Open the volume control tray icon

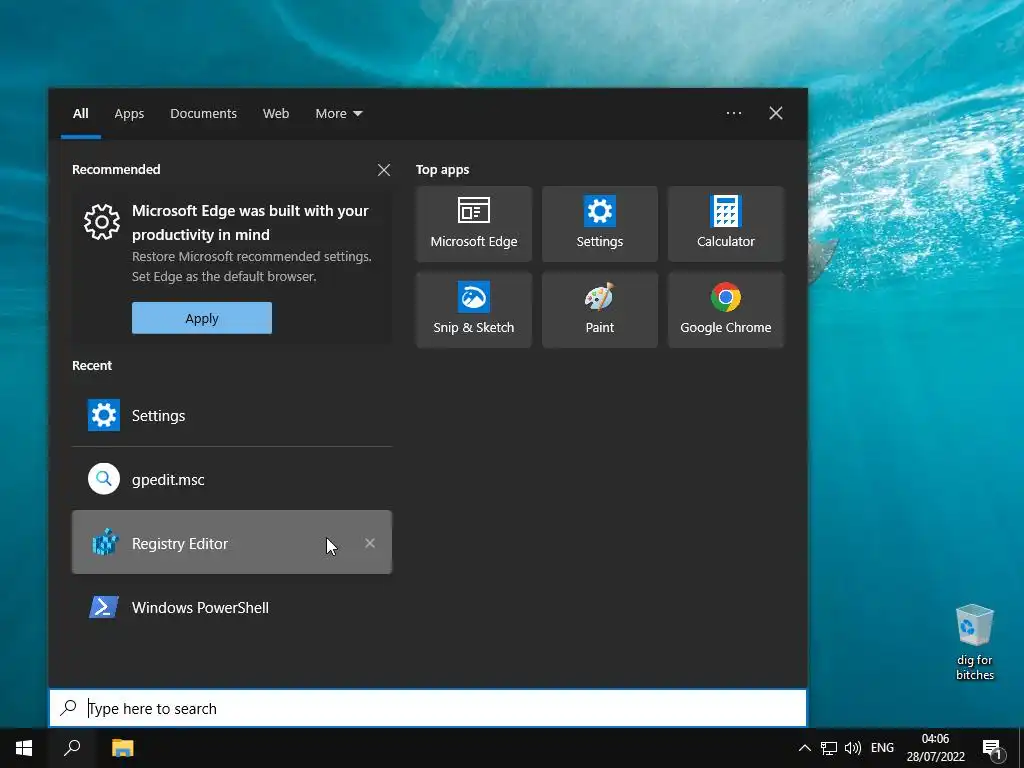click(852, 748)
